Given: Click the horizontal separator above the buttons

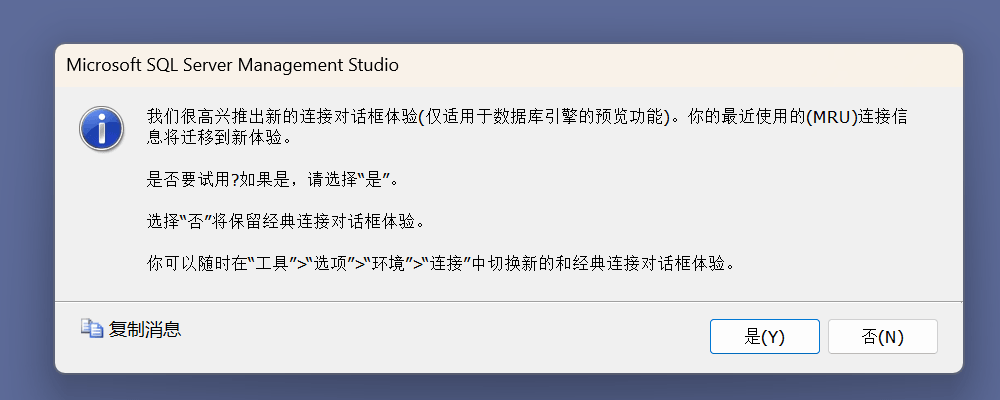Looking at the screenshot, I should 508,300.
